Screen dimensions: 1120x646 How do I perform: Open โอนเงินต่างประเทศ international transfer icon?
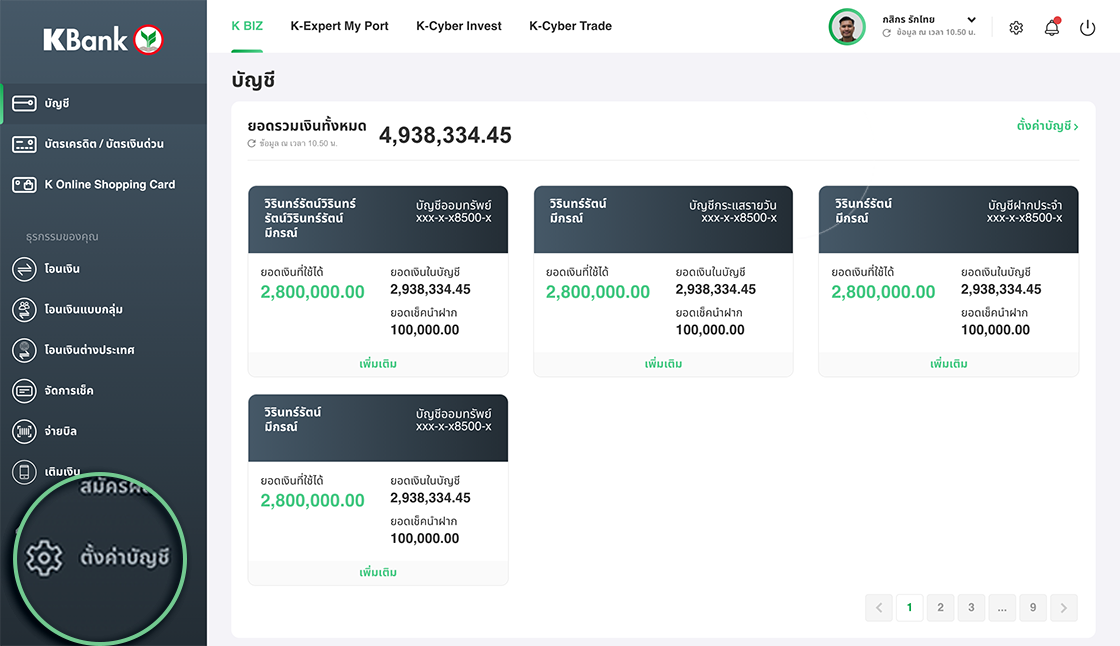[25, 350]
